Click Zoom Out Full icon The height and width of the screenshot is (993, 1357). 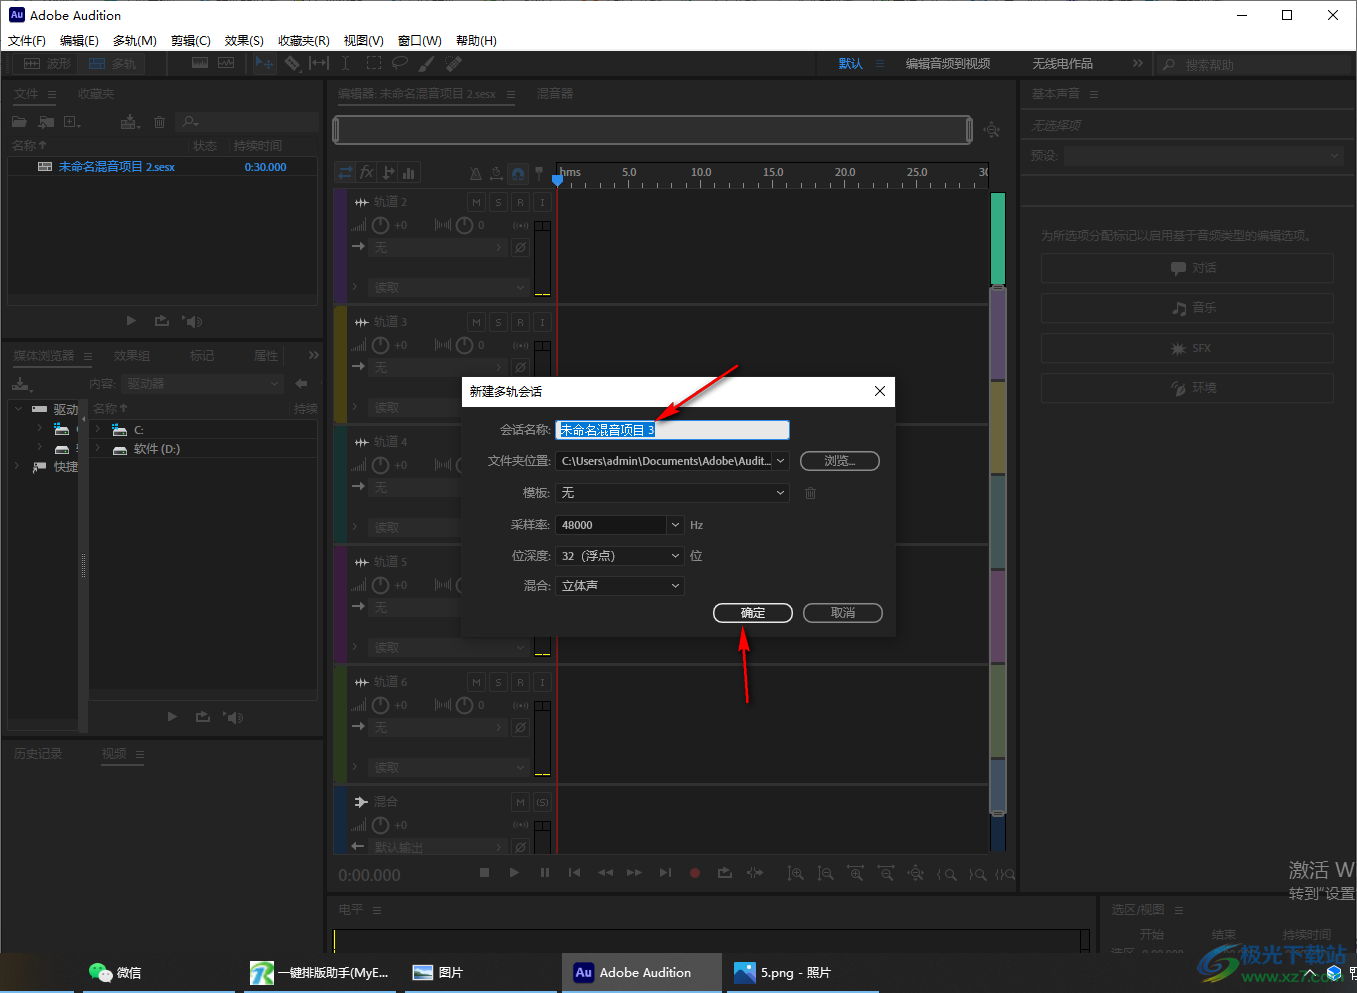pos(916,873)
